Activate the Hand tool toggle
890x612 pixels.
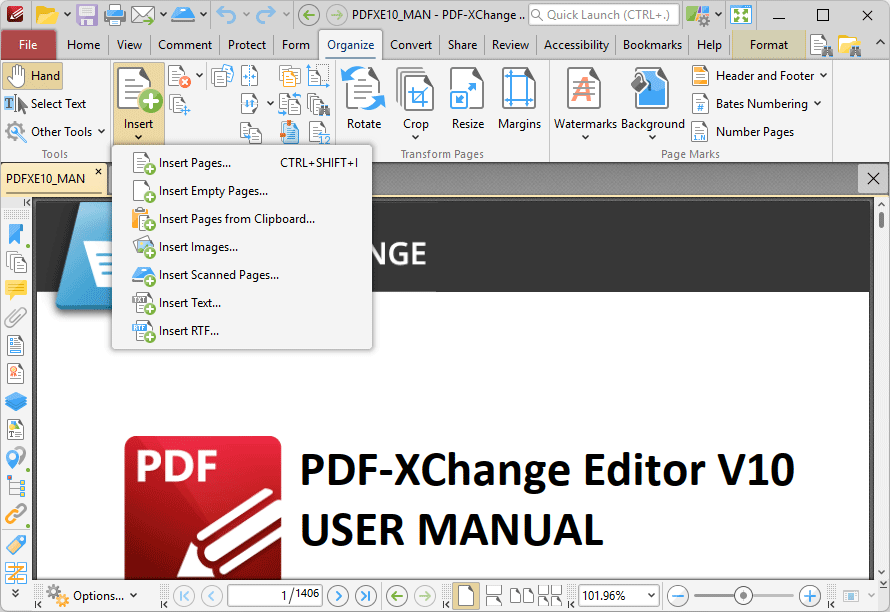pyautogui.click(x=32, y=76)
